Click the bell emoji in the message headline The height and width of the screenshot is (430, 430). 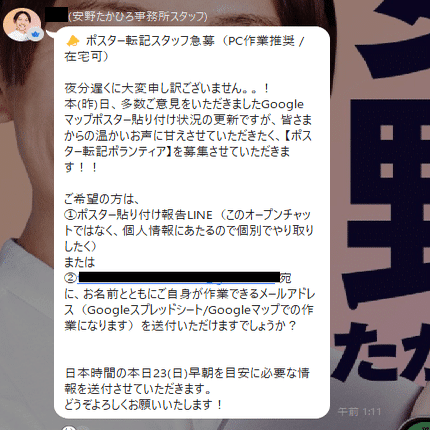73,41
